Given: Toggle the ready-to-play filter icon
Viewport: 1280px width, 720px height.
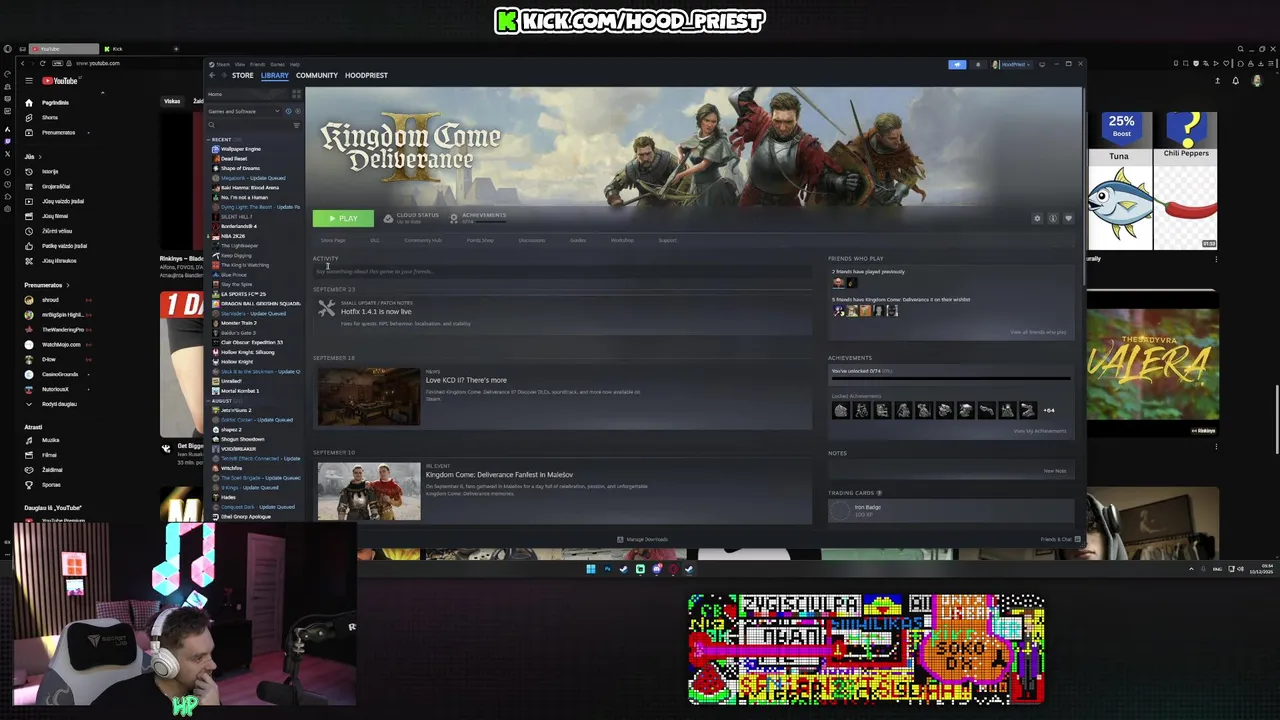Looking at the screenshot, I should click(297, 111).
